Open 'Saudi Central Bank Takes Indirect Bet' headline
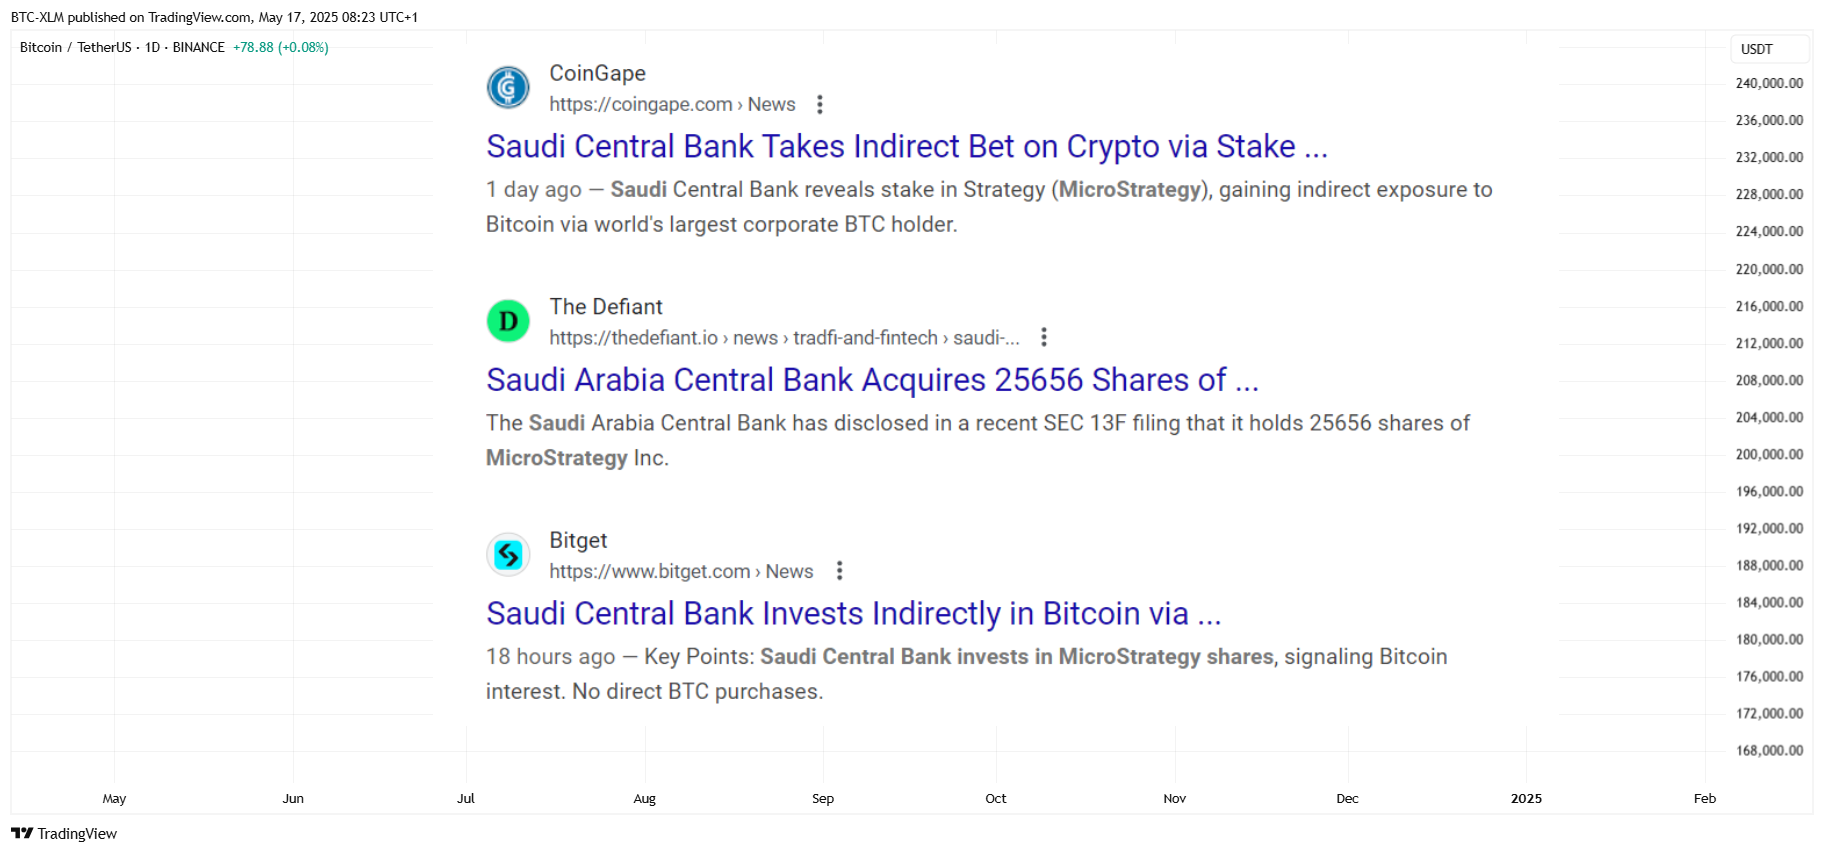This screenshot has width=1824, height=853. pyautogui.click(x=907, y=146)
